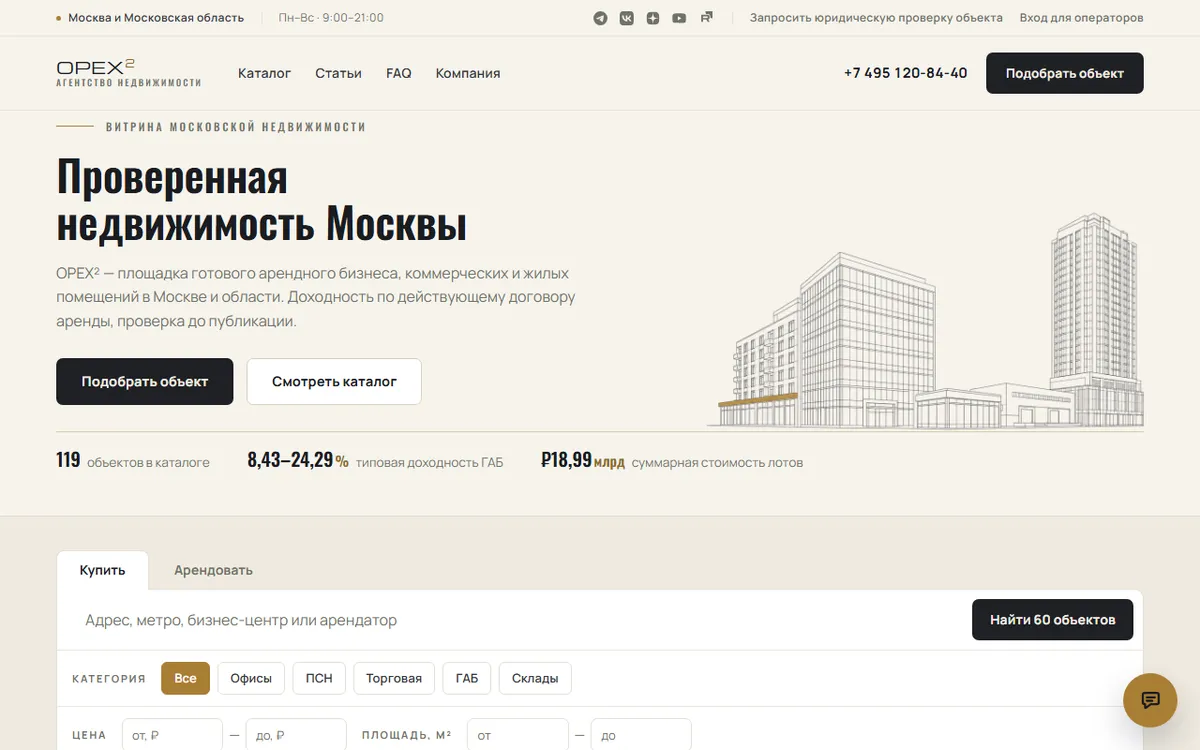Select the ПСН category filter
The width and height of the screenshot is (1200, 750).
point(319,678)
